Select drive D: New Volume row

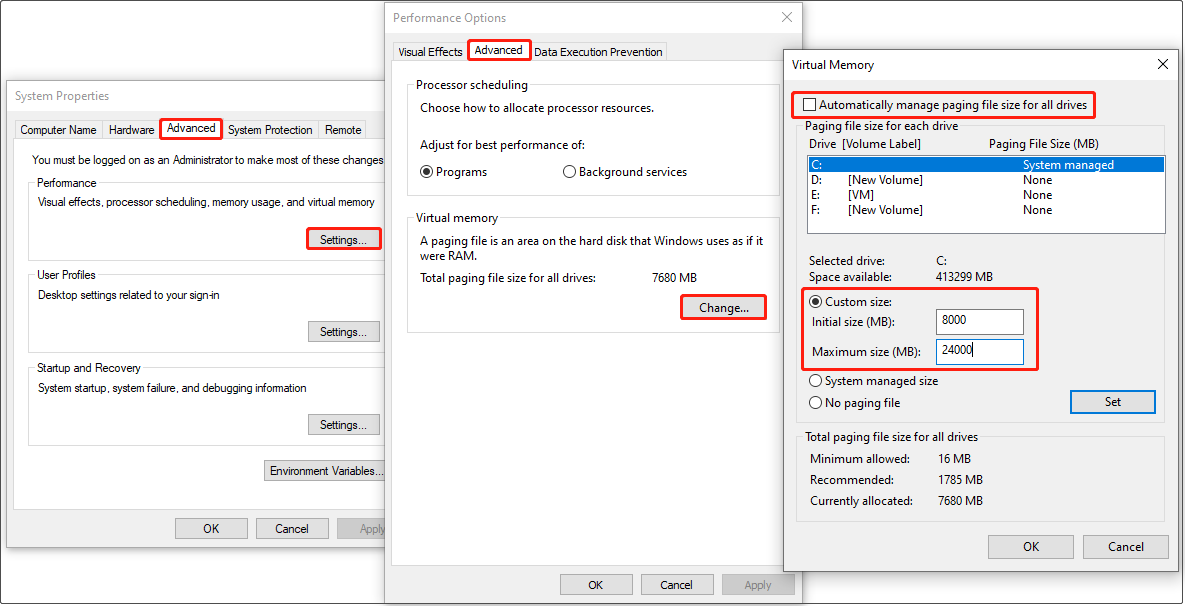986,180
